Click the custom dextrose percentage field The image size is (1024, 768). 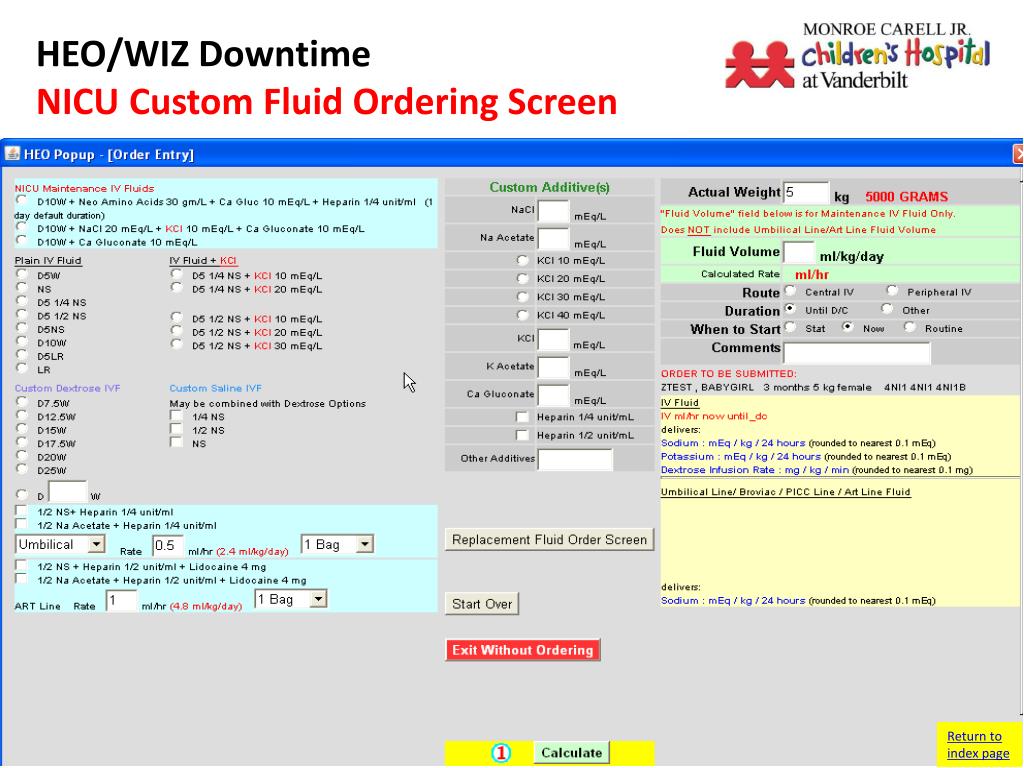pos(68,492)
